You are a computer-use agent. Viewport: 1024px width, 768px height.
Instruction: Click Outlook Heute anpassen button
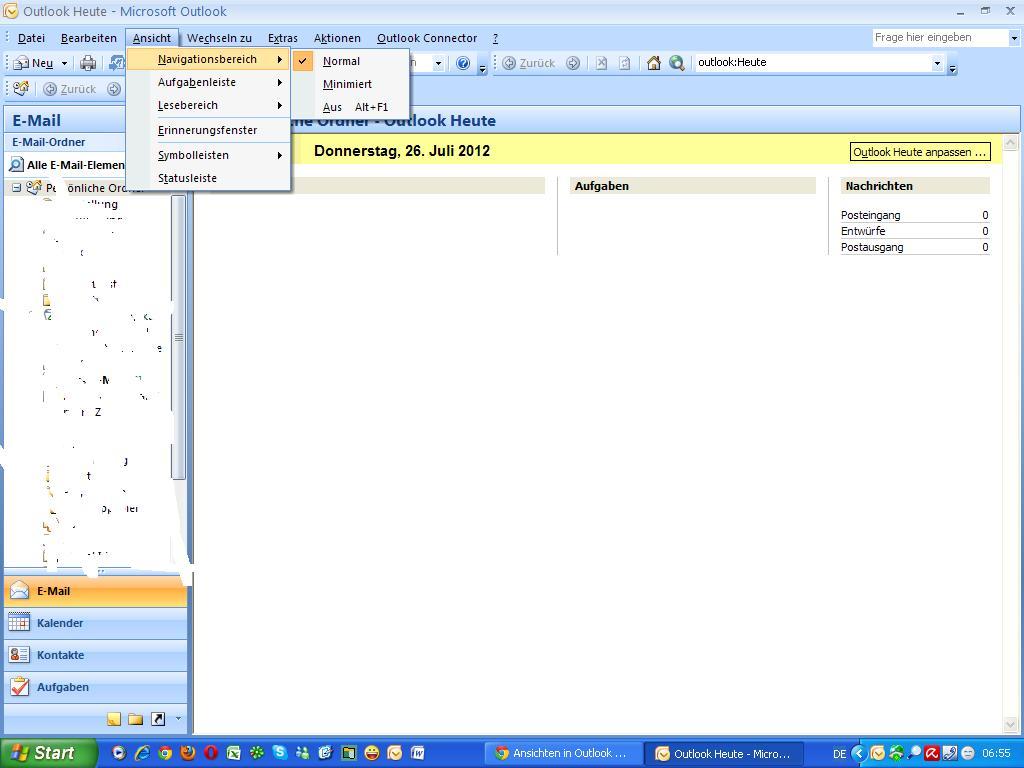pyautogui.click(x=920, y=152)
